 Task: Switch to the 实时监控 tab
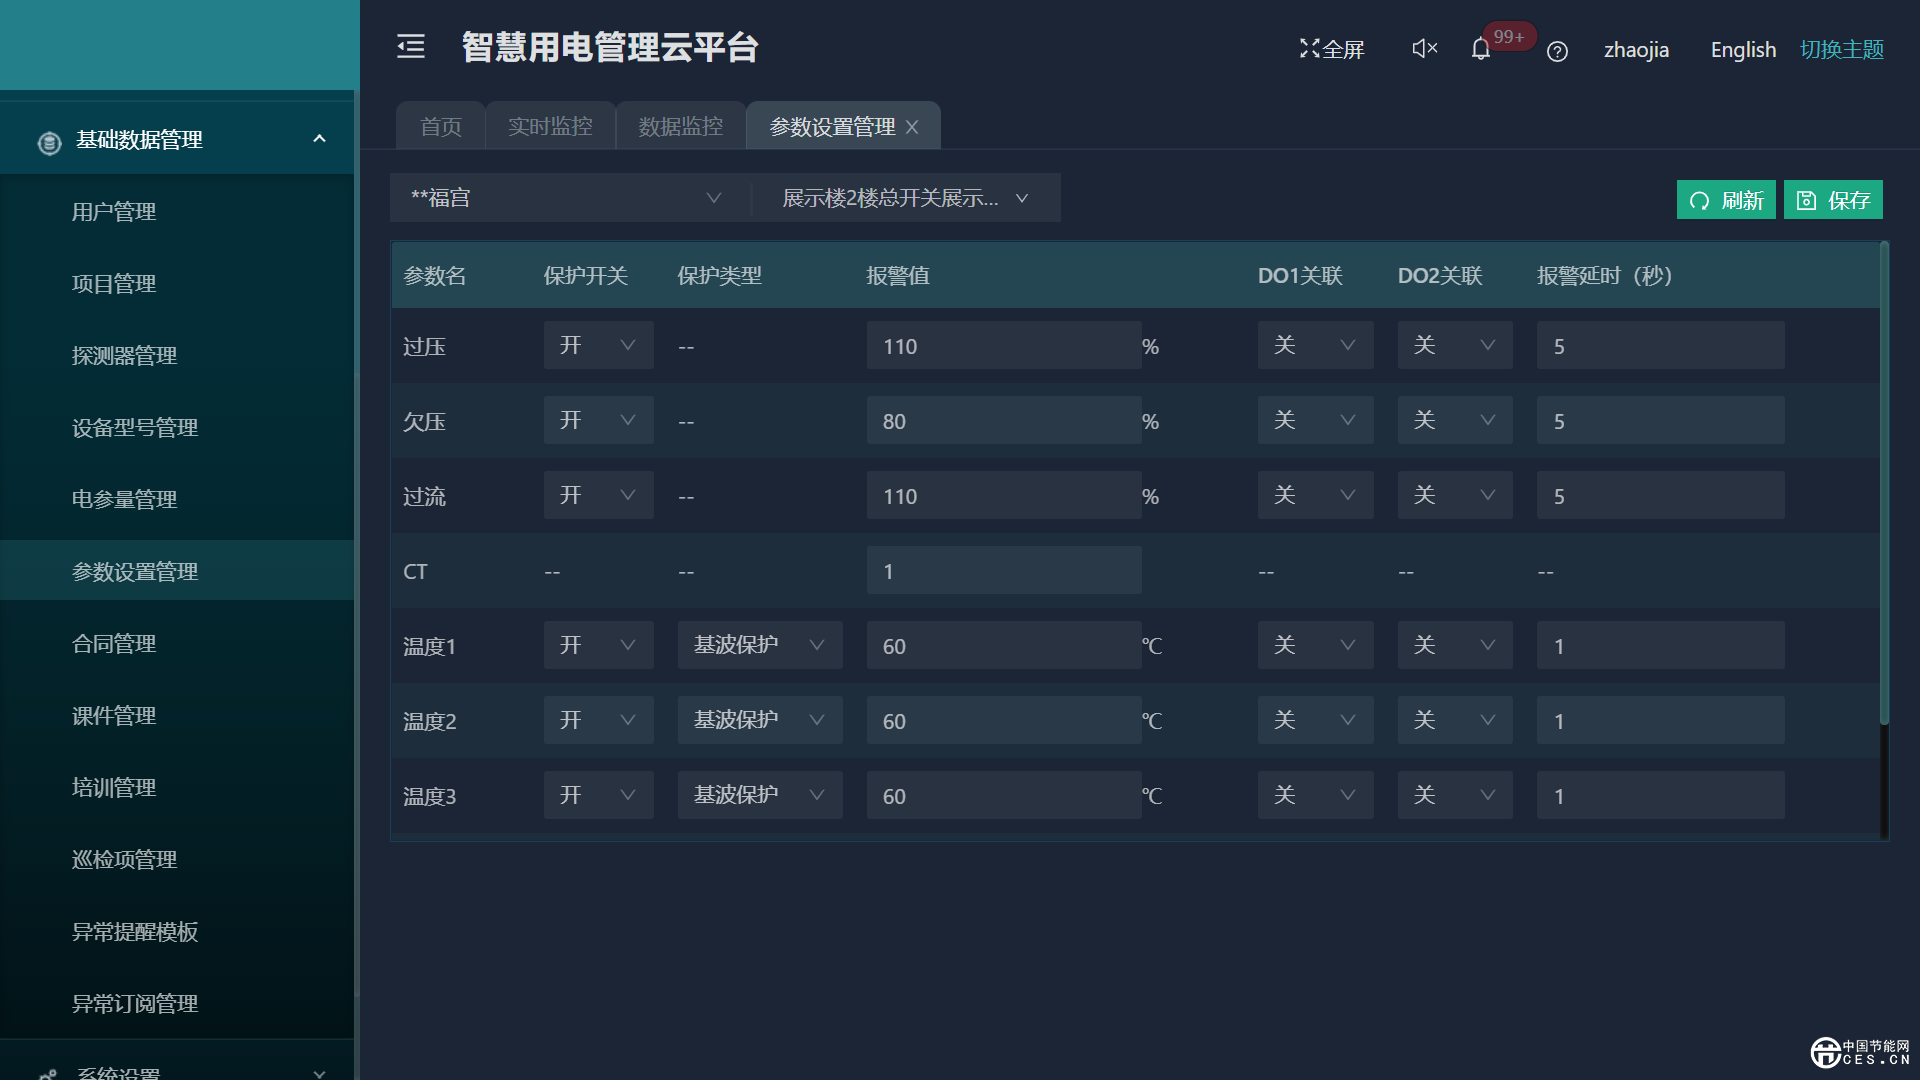[x=550, y=127]
